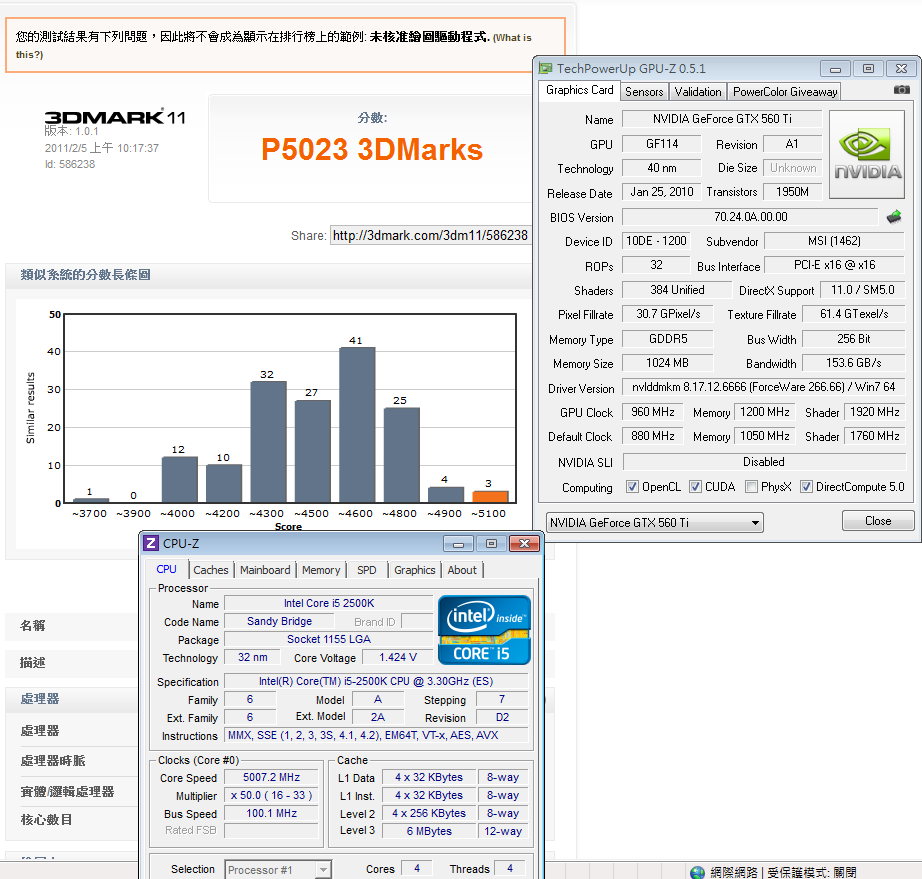
Task: Click the CPU-Z title bar app icon
Action: (151, 543)
